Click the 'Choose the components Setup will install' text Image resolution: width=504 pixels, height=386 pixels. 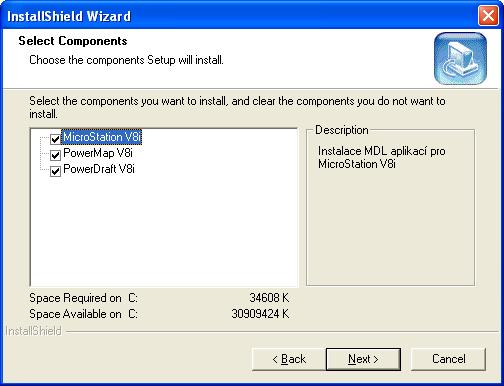coord(126,60)
